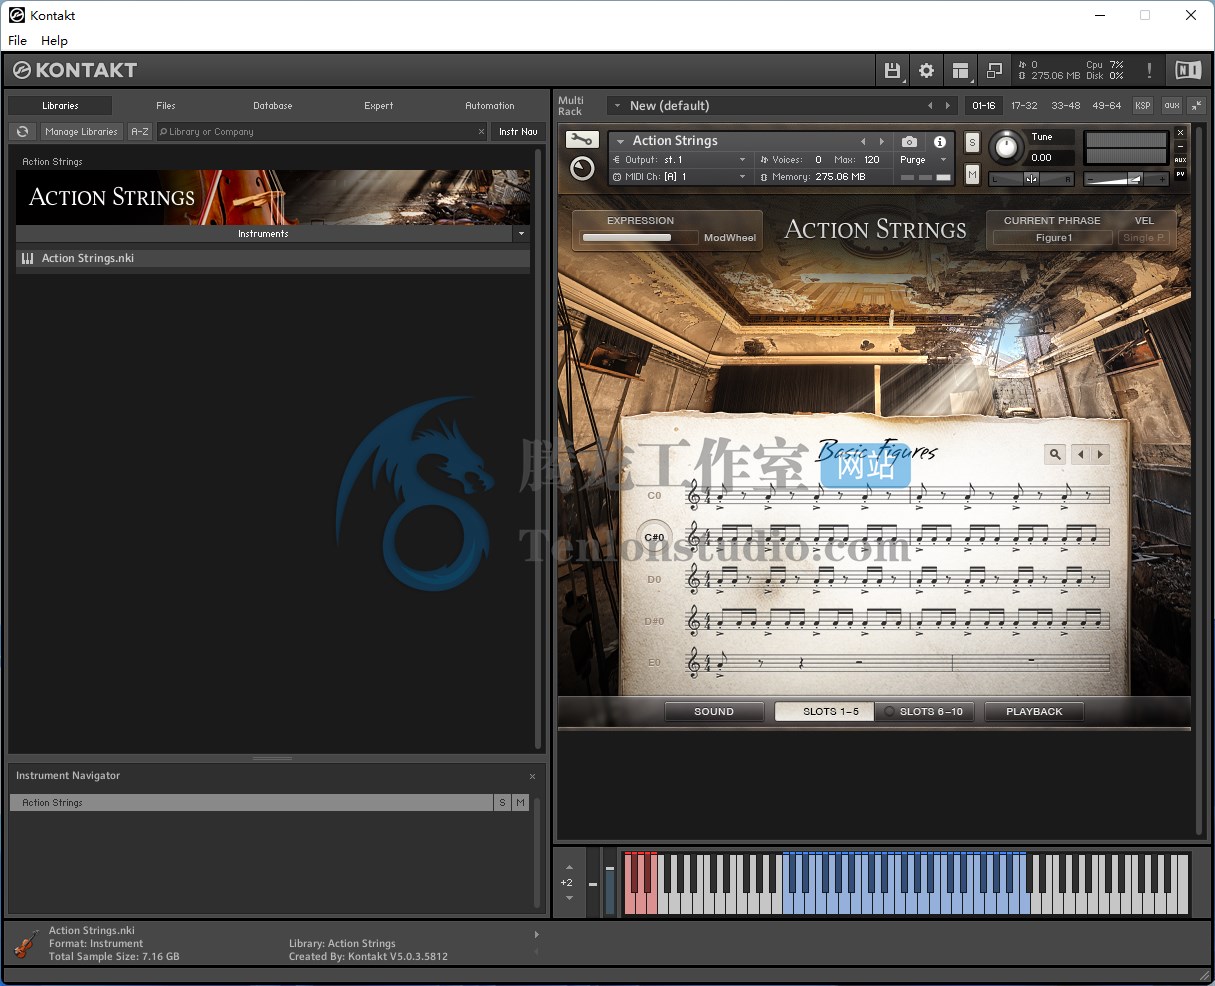1215x986 pixels.
Task: Mute the Action Strings instrument
Action: click(x=972, y=174)
